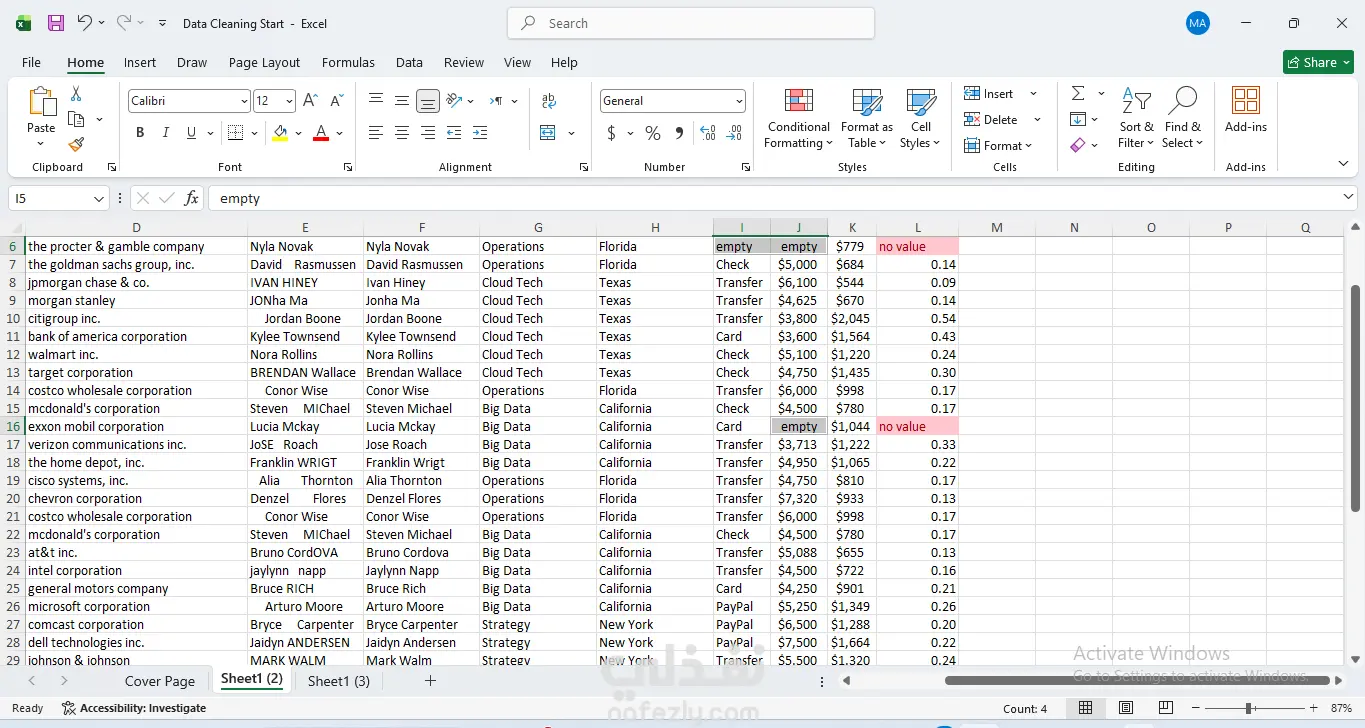This screenshot has height=728, width=1365.
Task: Click the Accounting dollar format icon
Action: 611,133
